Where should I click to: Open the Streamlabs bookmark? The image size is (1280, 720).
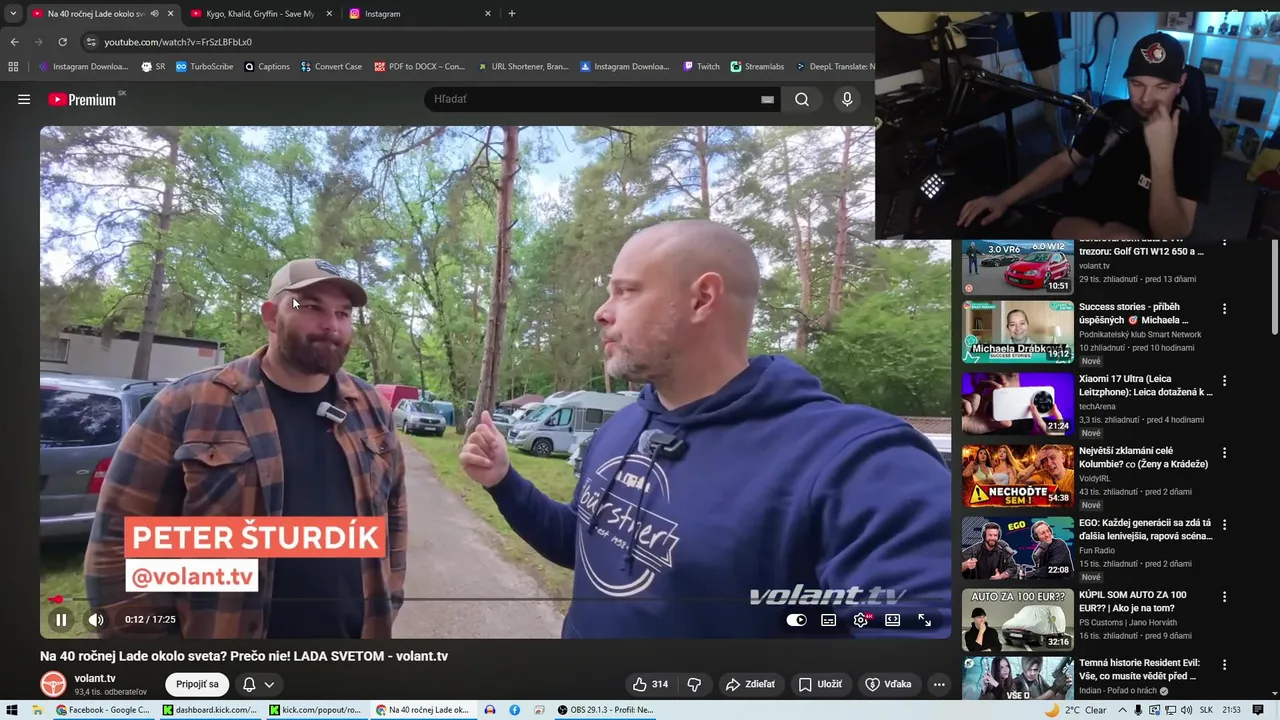click(757, 67)
